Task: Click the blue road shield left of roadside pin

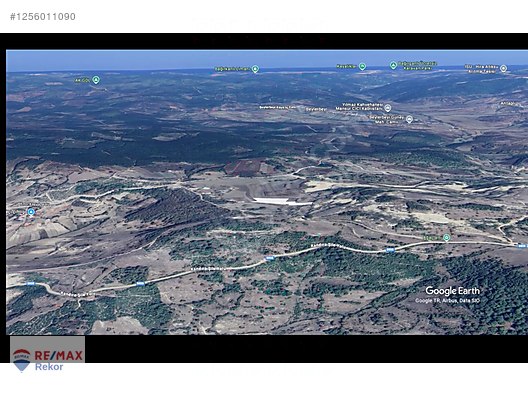Action: pyautogui.click(x=390, y=250)
